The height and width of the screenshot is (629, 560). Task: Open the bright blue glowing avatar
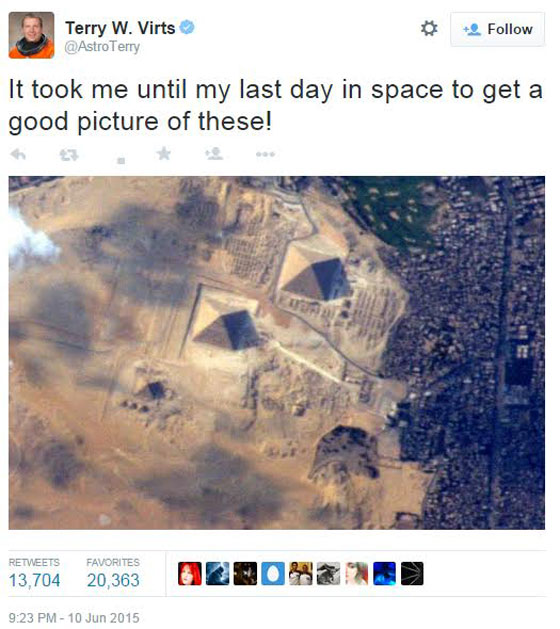384,574
